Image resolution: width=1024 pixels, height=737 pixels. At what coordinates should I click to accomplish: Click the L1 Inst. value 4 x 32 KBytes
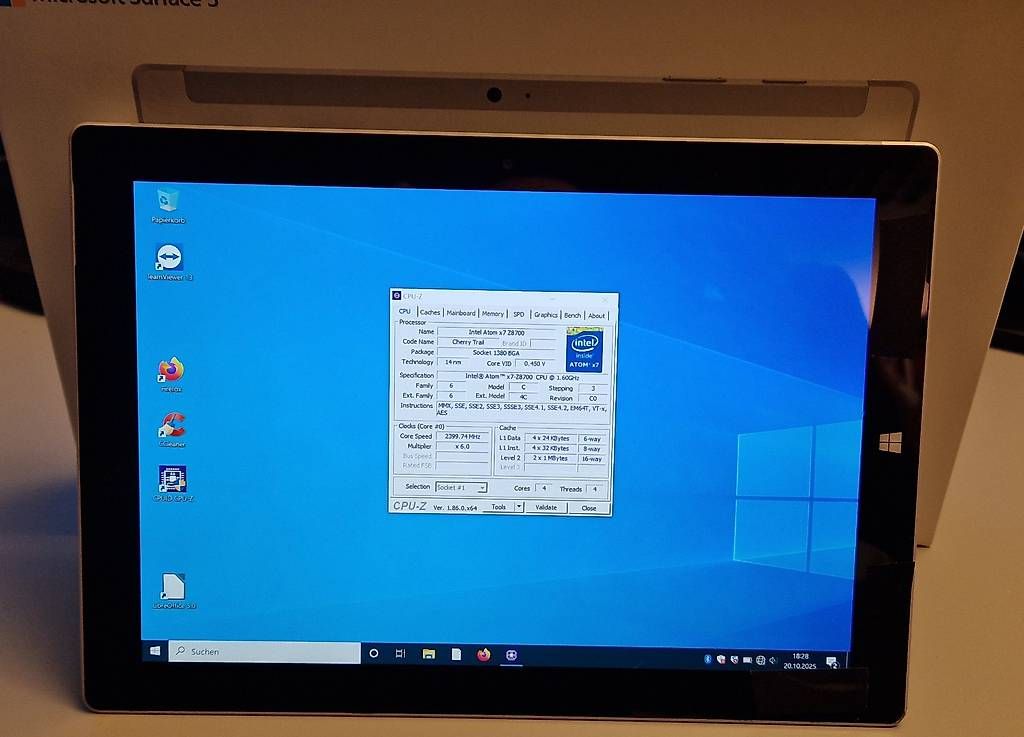click(551, 448)
